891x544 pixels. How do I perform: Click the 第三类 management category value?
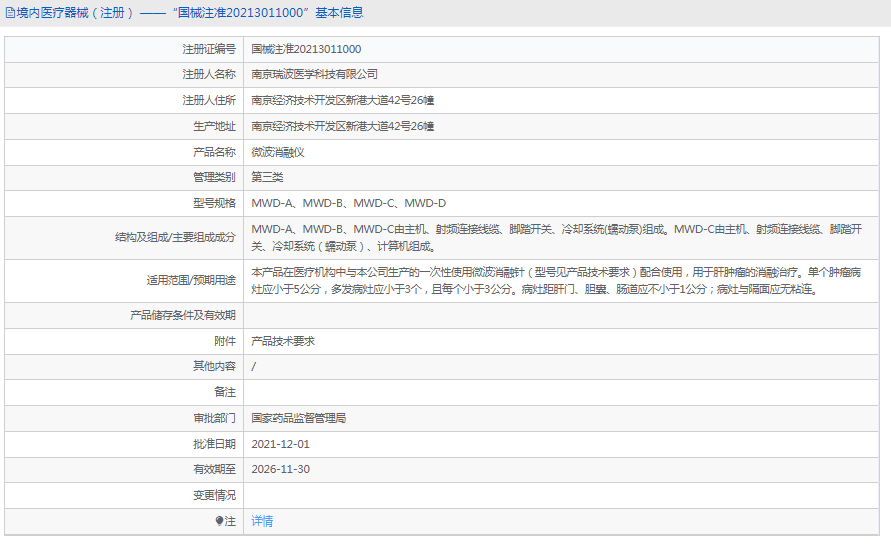click(267, 177)
